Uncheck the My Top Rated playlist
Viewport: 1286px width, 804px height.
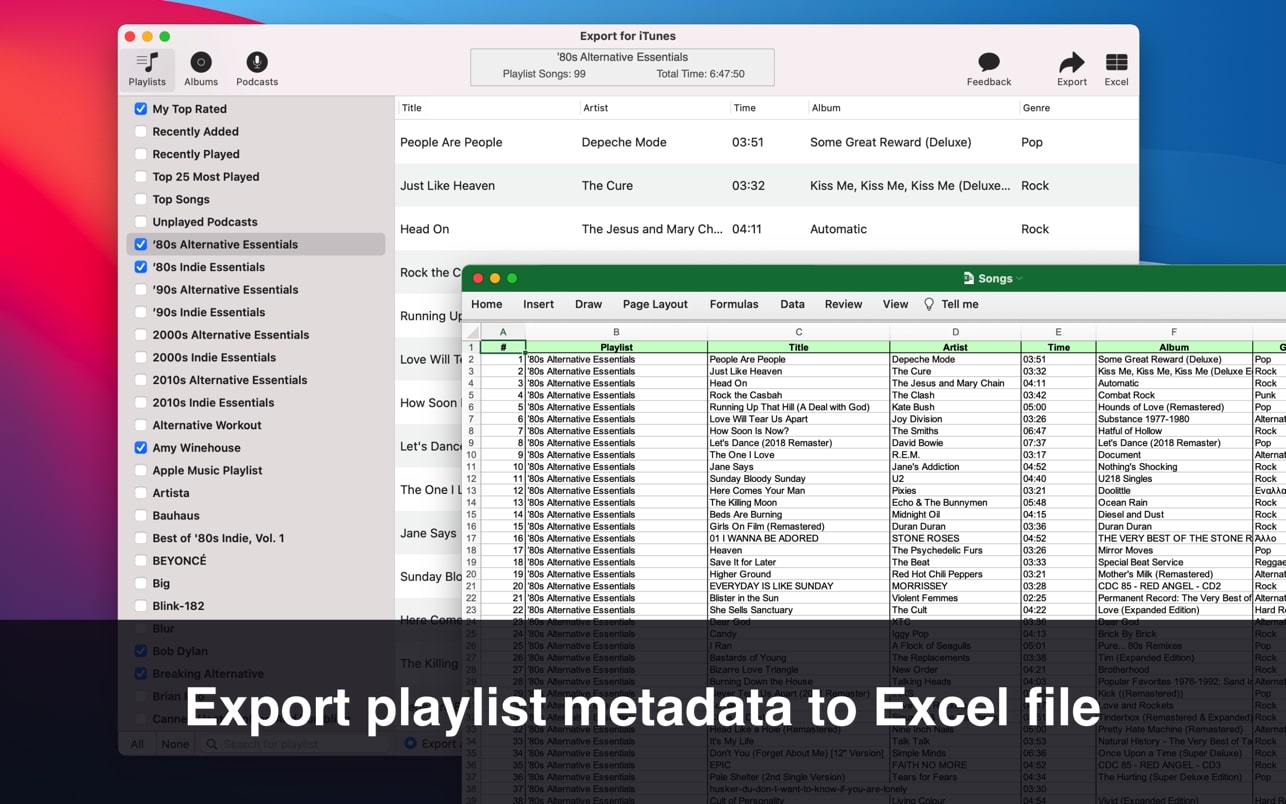coord(141,109)
